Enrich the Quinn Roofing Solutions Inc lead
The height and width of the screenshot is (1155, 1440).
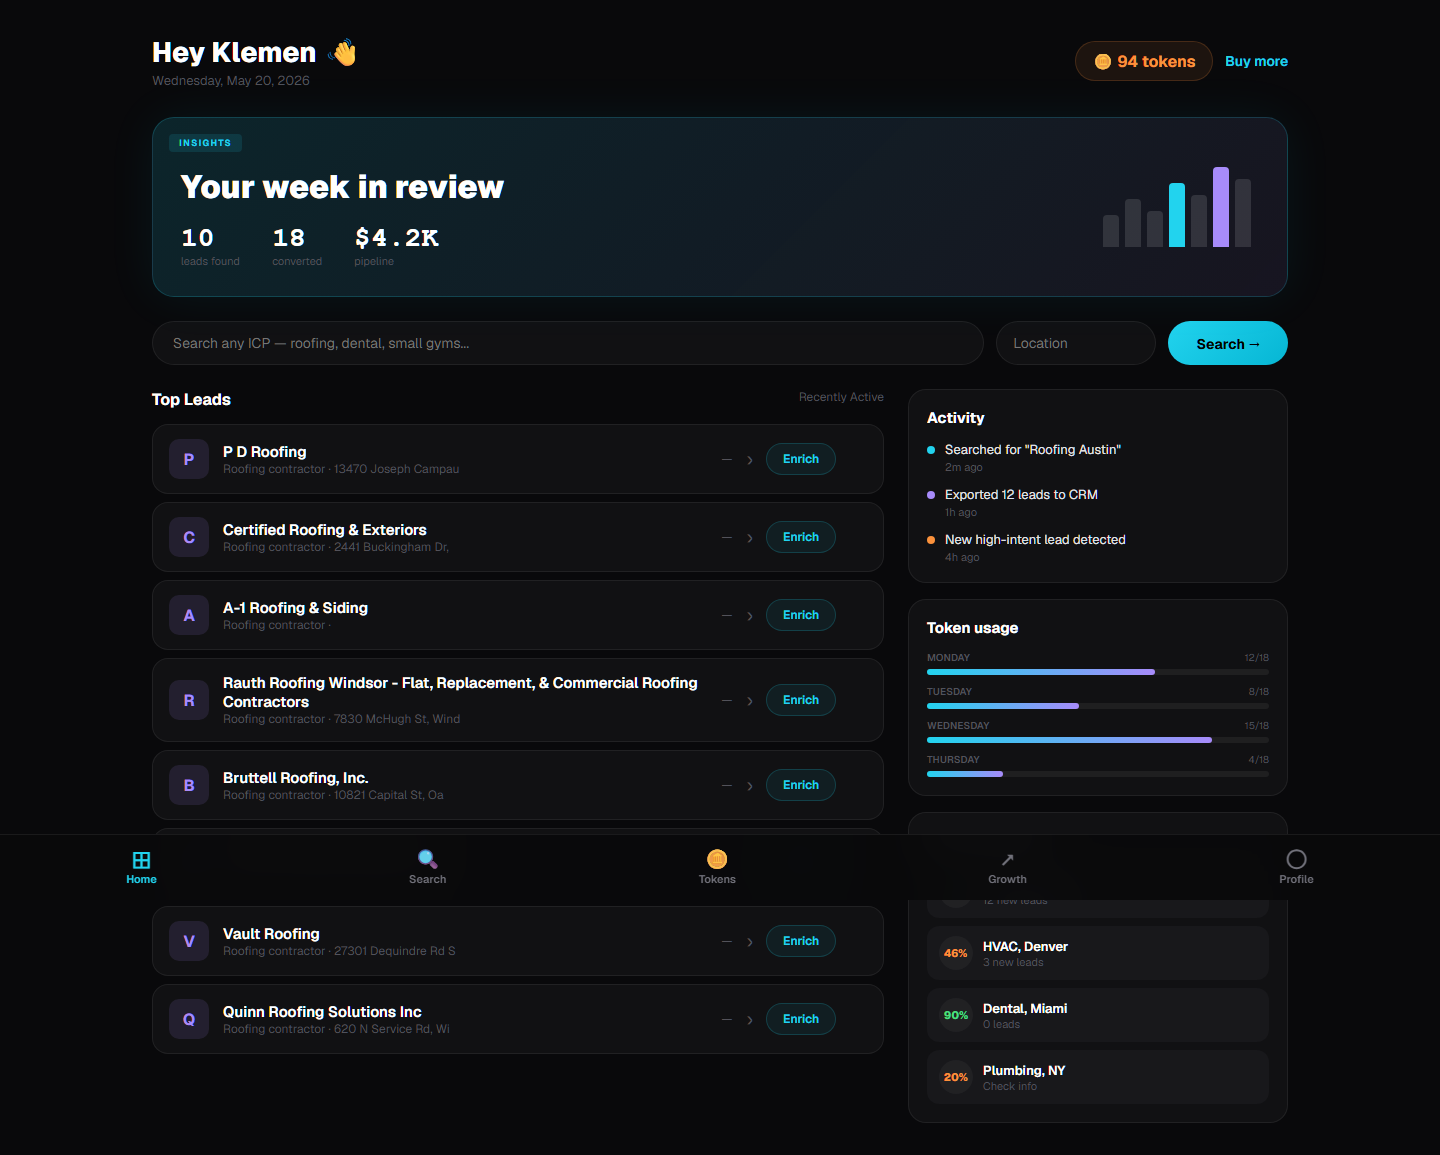[801, 1019]
